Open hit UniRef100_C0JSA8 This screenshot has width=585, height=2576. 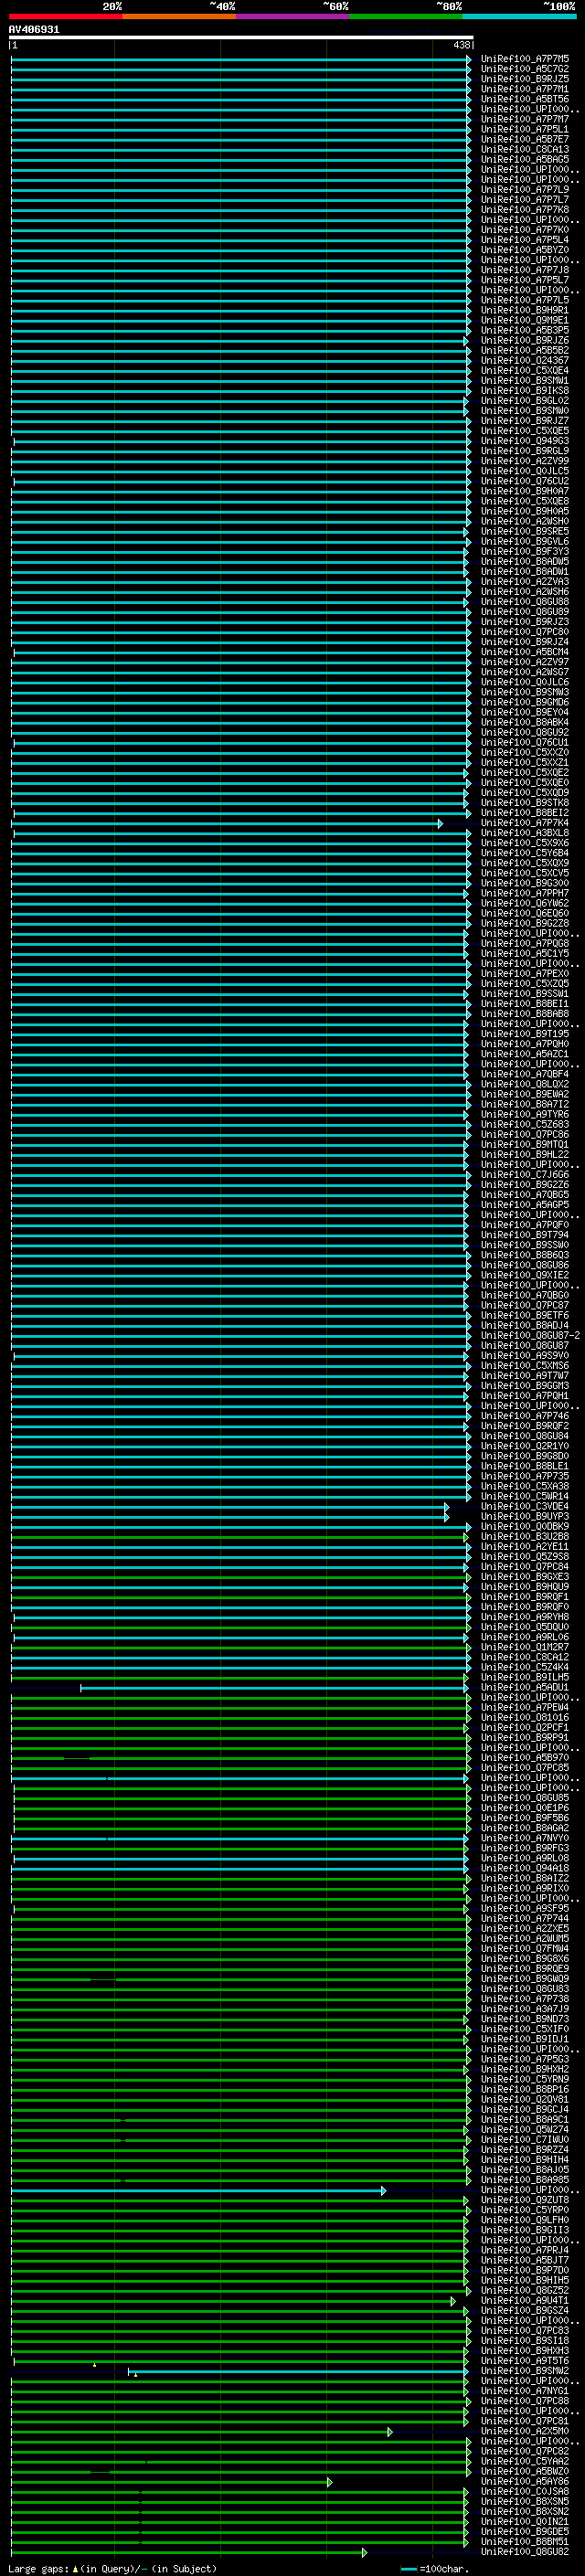[525, 2491]
